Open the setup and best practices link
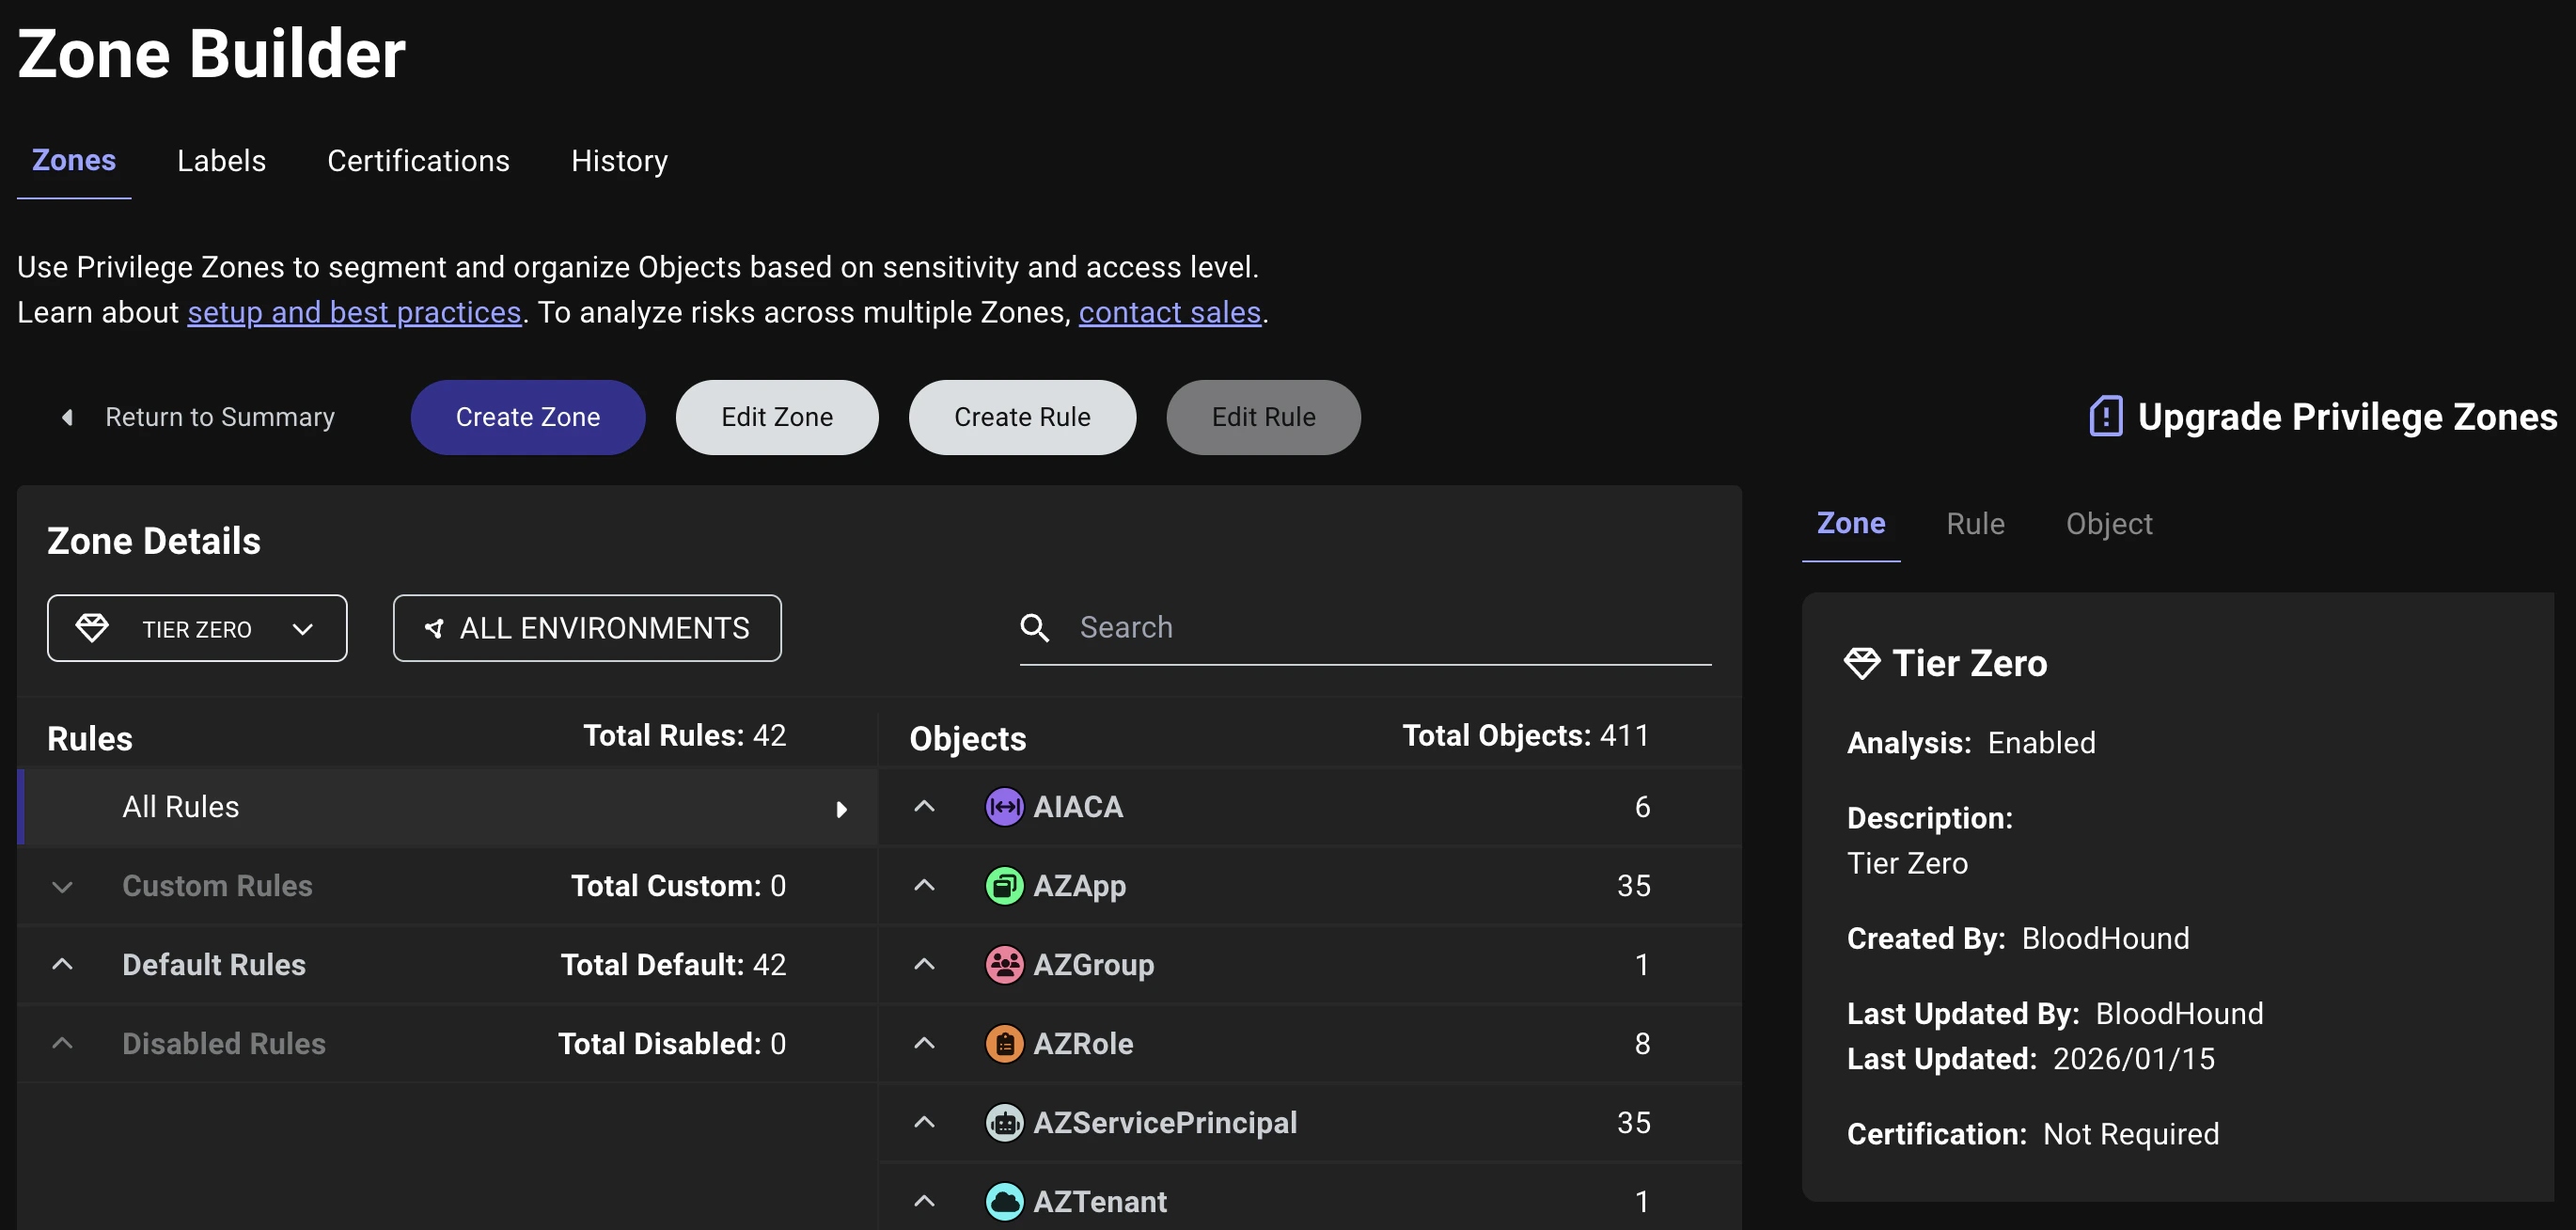This screenshot has width=2576, height=1230. click(x=355, y=312)
